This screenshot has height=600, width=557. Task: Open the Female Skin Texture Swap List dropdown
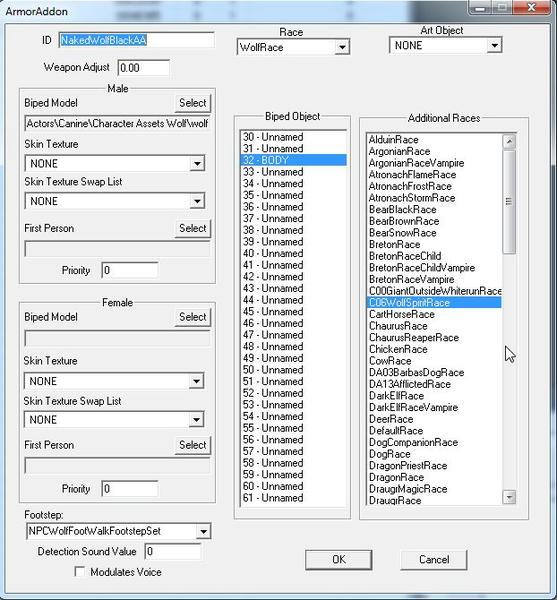coord(114,420)
